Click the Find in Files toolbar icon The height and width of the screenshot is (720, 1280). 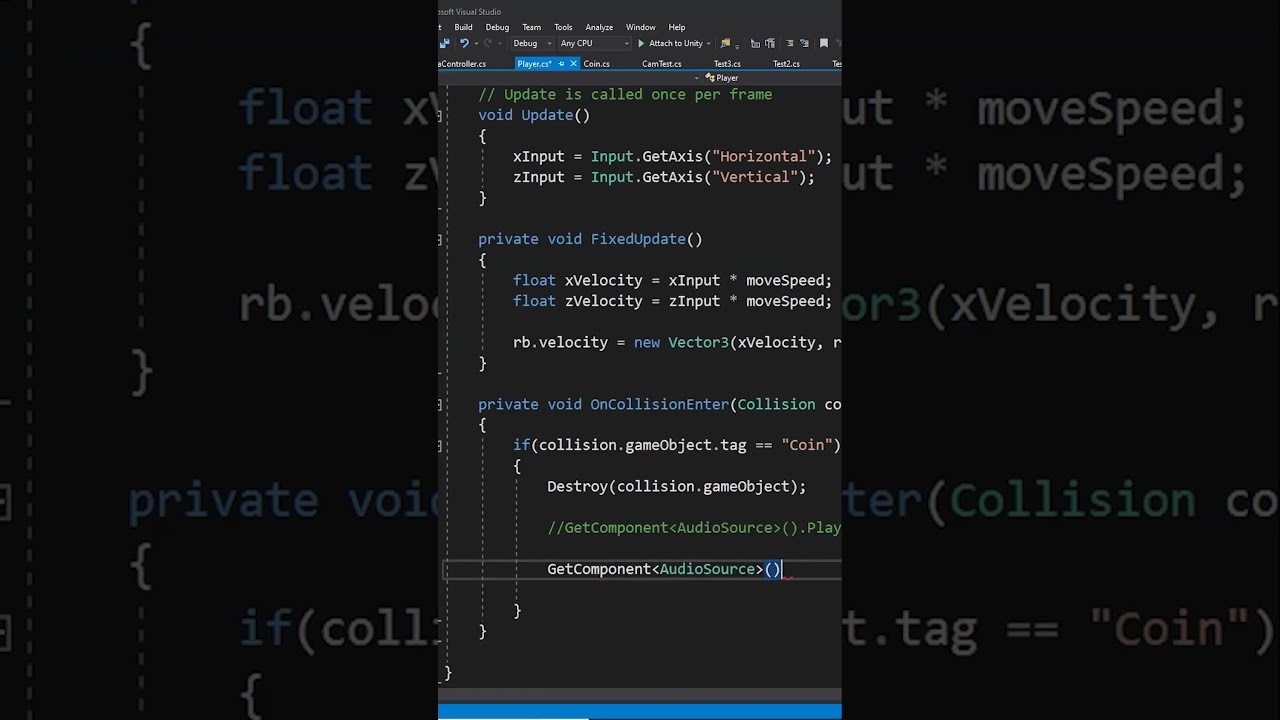tap(725, 43)
